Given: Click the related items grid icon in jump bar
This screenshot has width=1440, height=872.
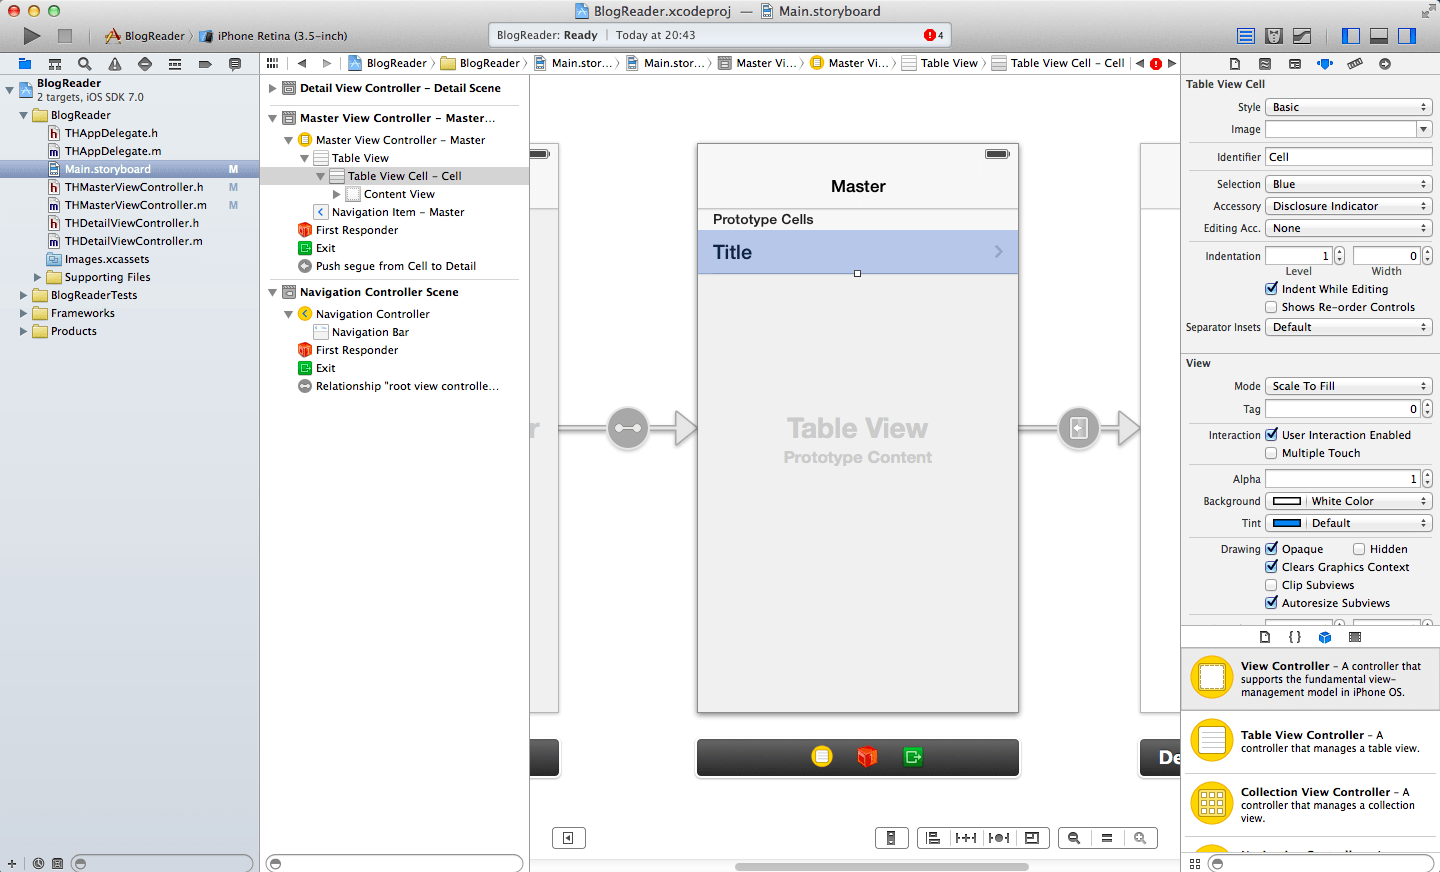Looking at the screenshot, I should [272, 63].
